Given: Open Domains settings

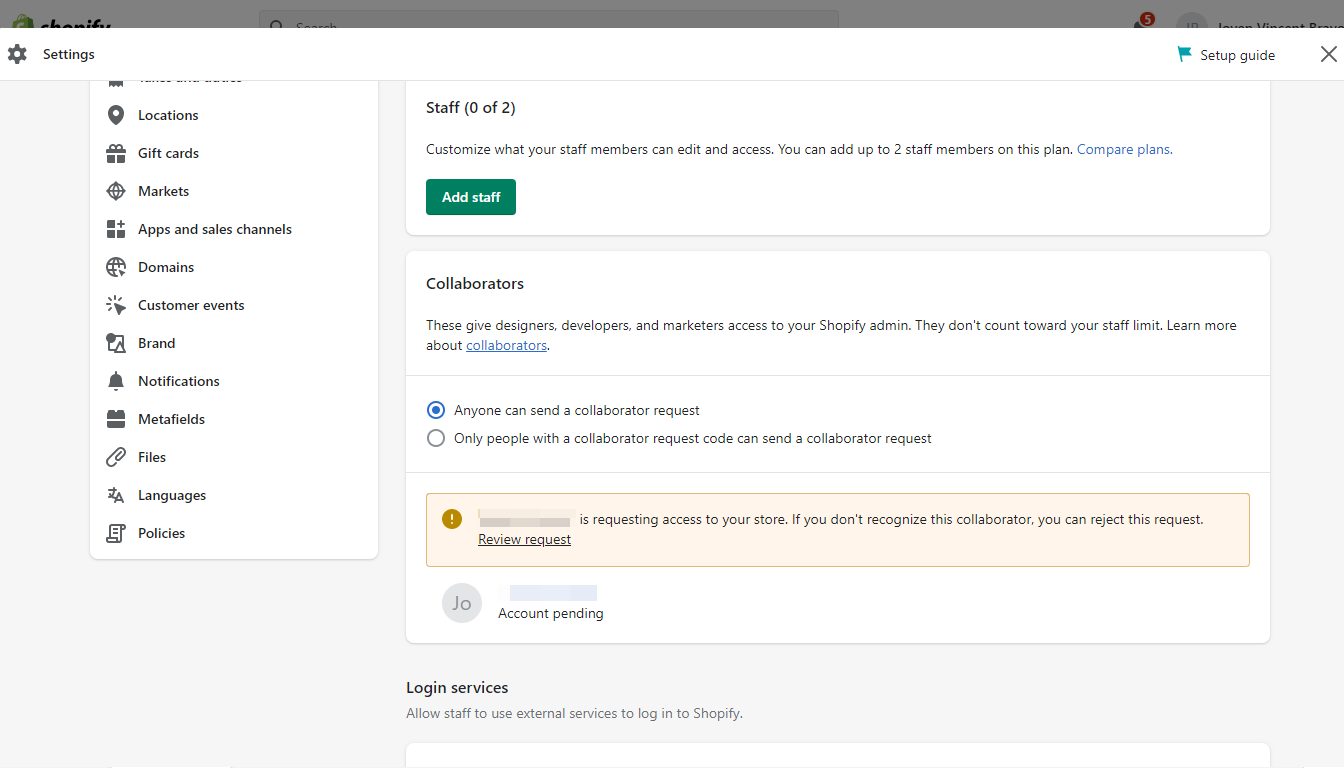Looking at the screenshot, I should tap(165, 266).
